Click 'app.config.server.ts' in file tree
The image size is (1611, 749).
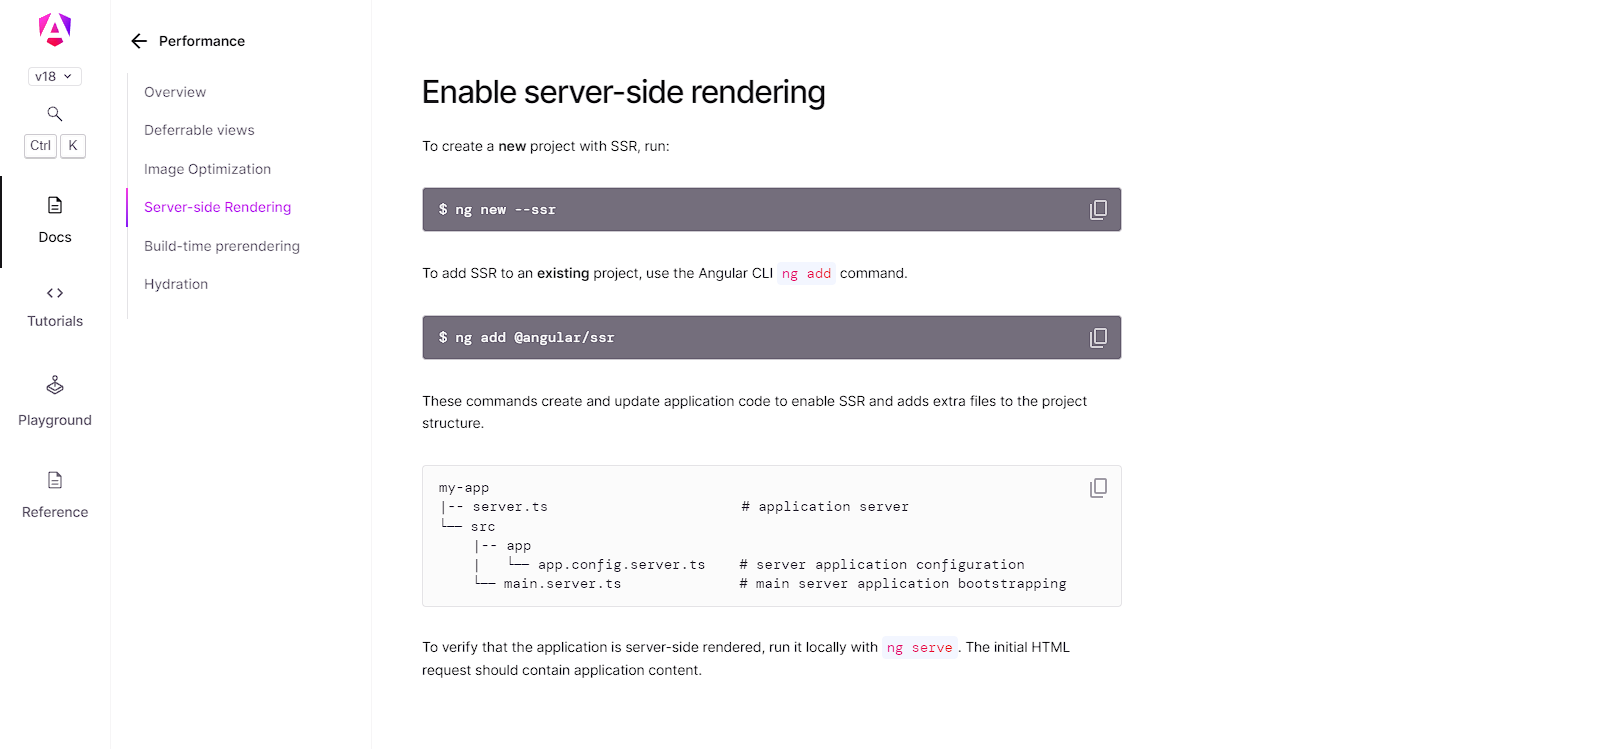[x=621, y=565]
